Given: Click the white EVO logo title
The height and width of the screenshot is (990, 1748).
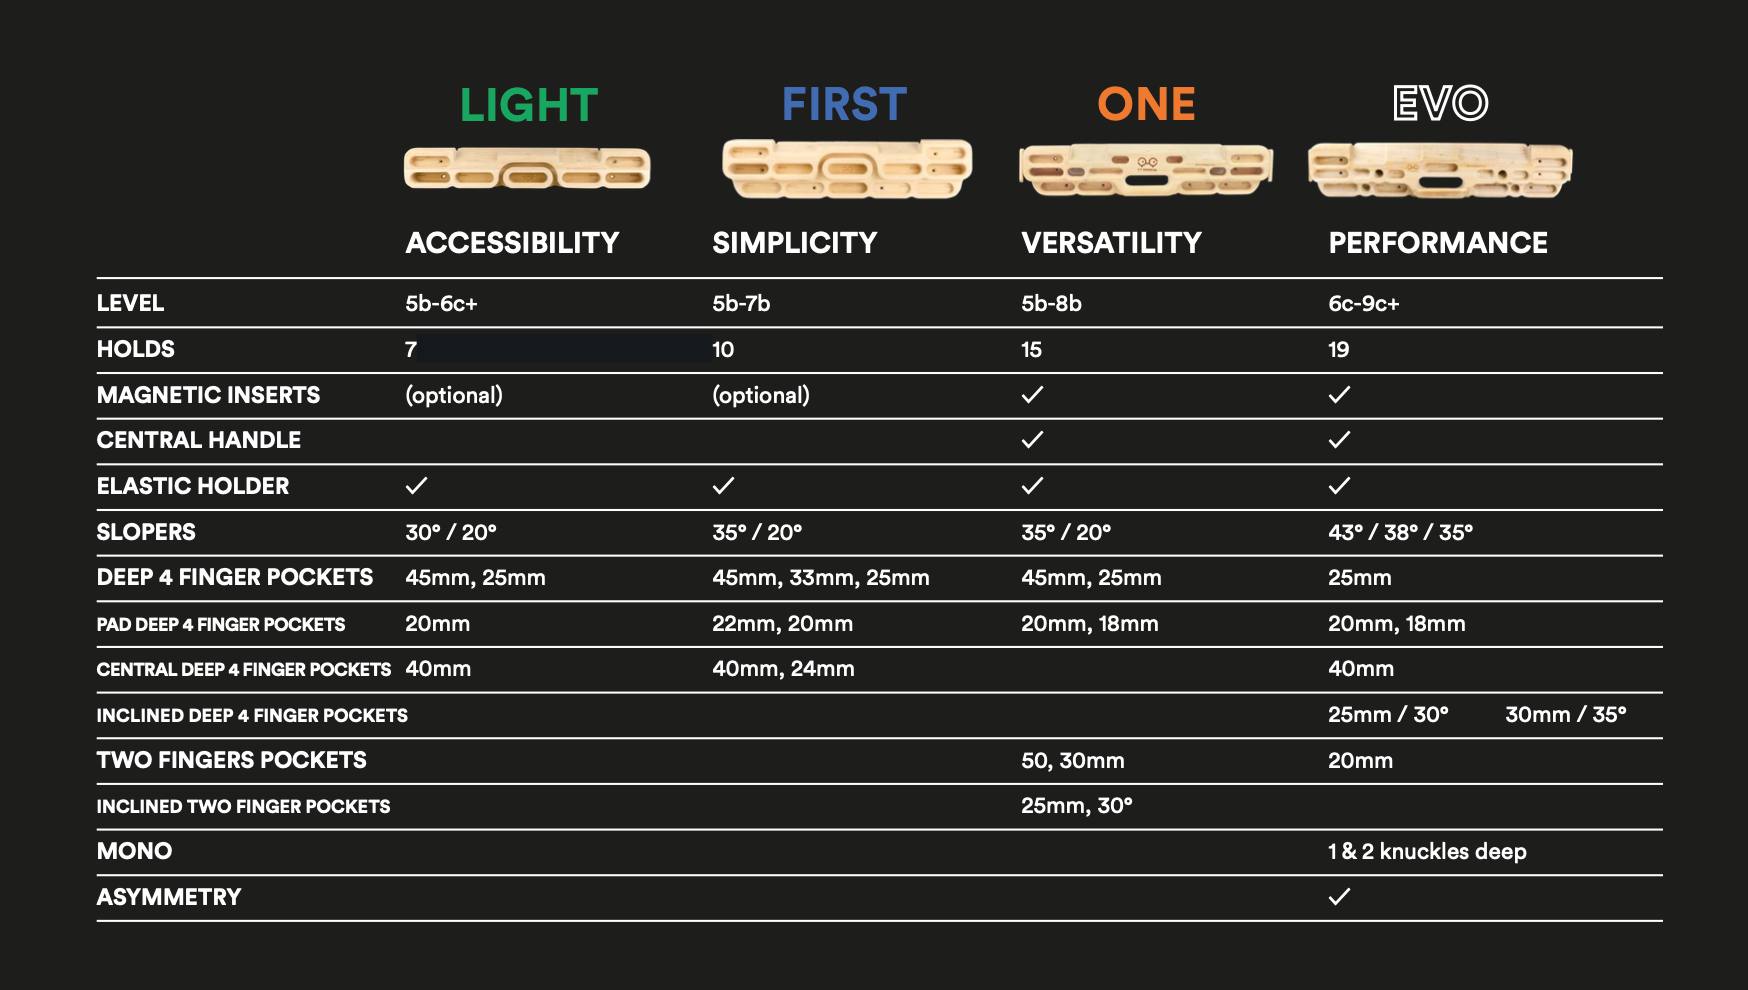Looking at the screenshot, I should [1440, 103].
